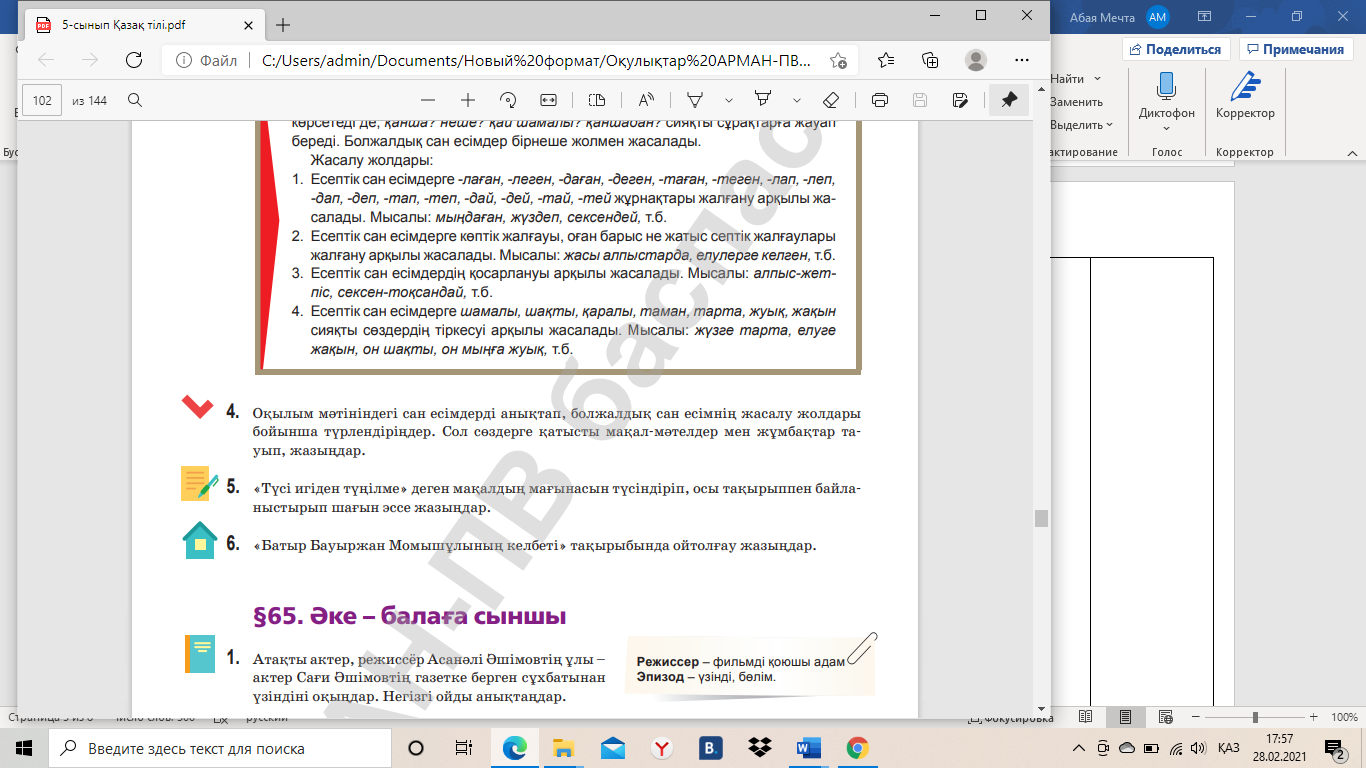Image resolution: width=1366 pixels, height=768 pixels.
Task: Open Примечания in Word
Action: (x=1295, y=49)
